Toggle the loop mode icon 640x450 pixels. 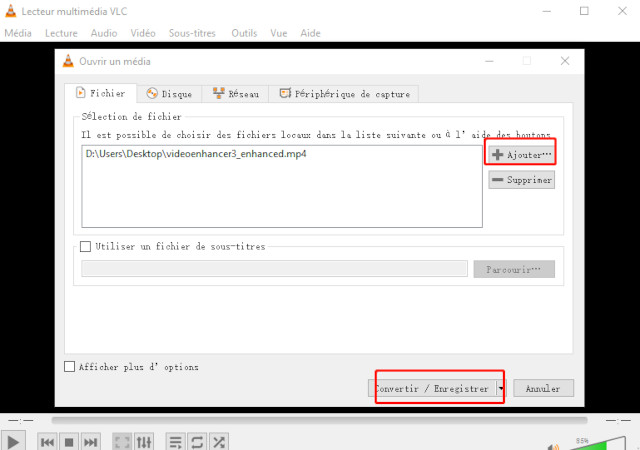click(197, 442)
